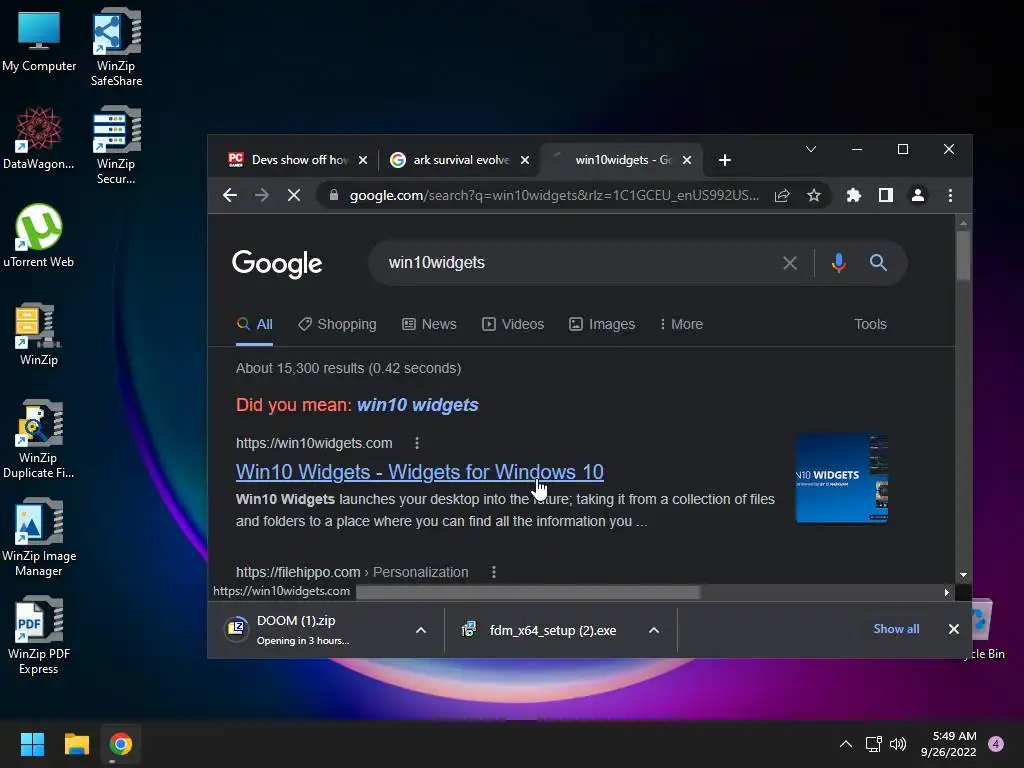Screen dimensions: 1024x768
Task: Open WinZip SafeShare desktop shortcut
Action: 116,47
